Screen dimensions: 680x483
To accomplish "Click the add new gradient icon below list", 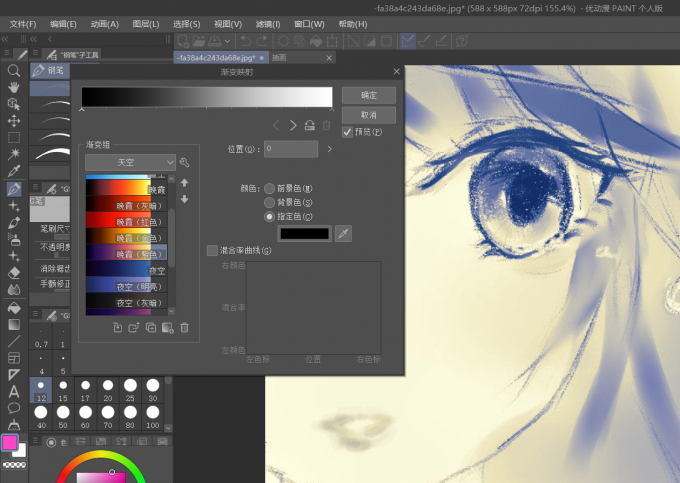I will pos(167,327).
